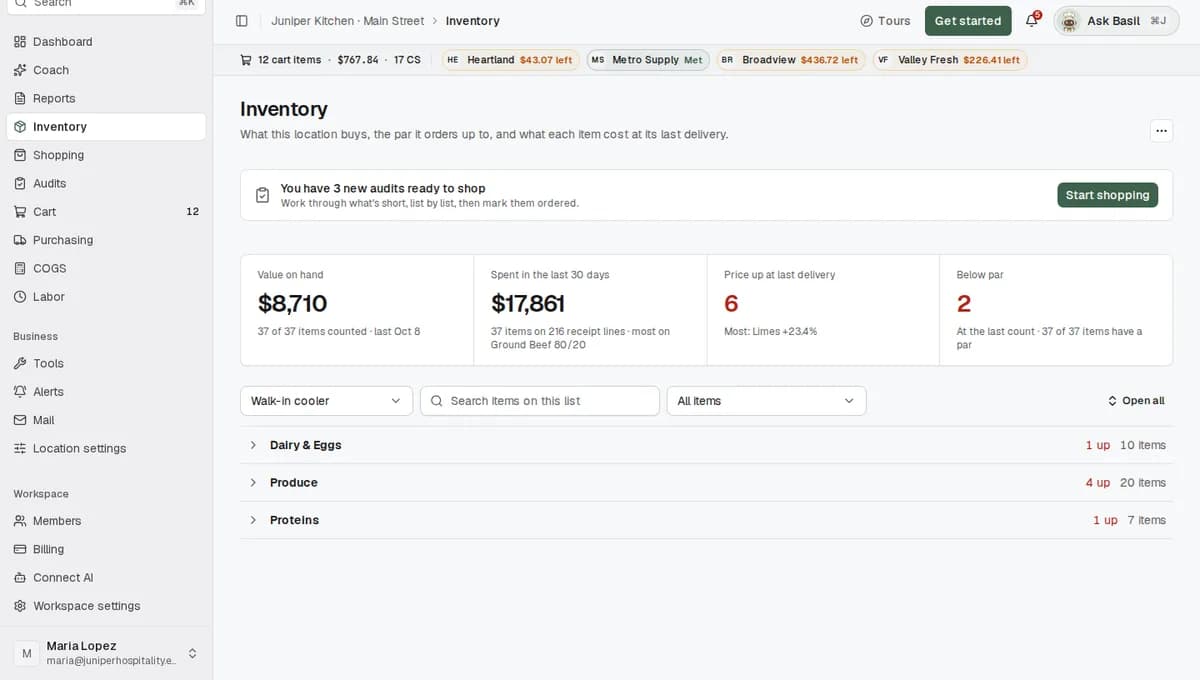
Task: Click the Workspace settings gear icon
Action: [x=20, y=606]
